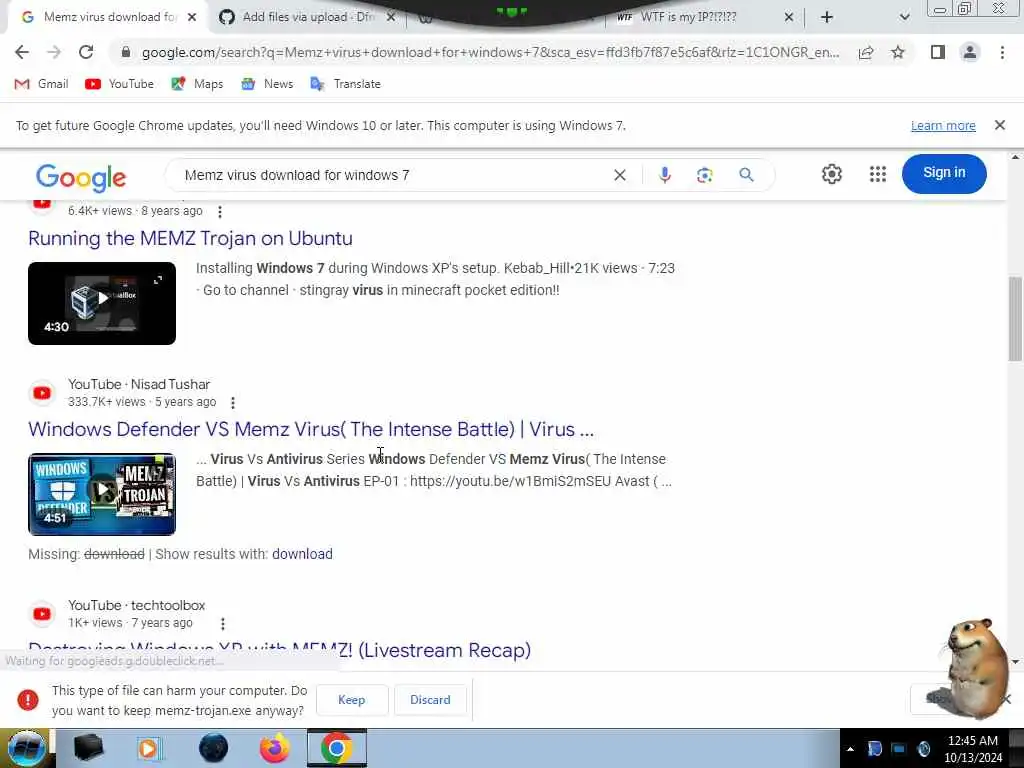Screen dimensions: 1024x768
Task: Start voice search with microphone icon
Action: coord(664,175)
